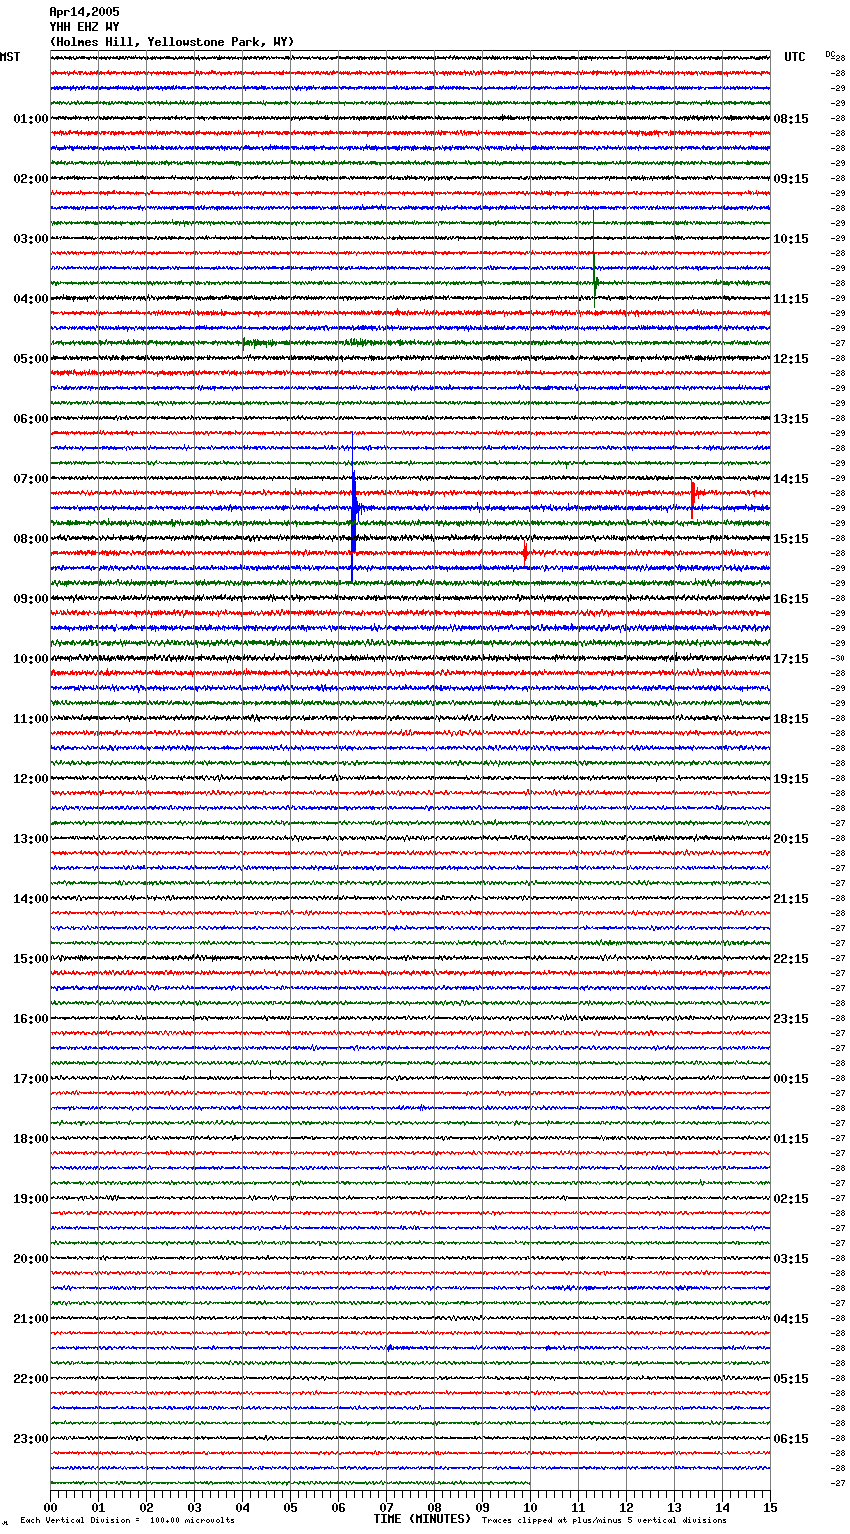Image resolution: width=850 pixels, height=1534 pixels.
Task: Select the 02:00 MST time label
Action: pos(31,179)
